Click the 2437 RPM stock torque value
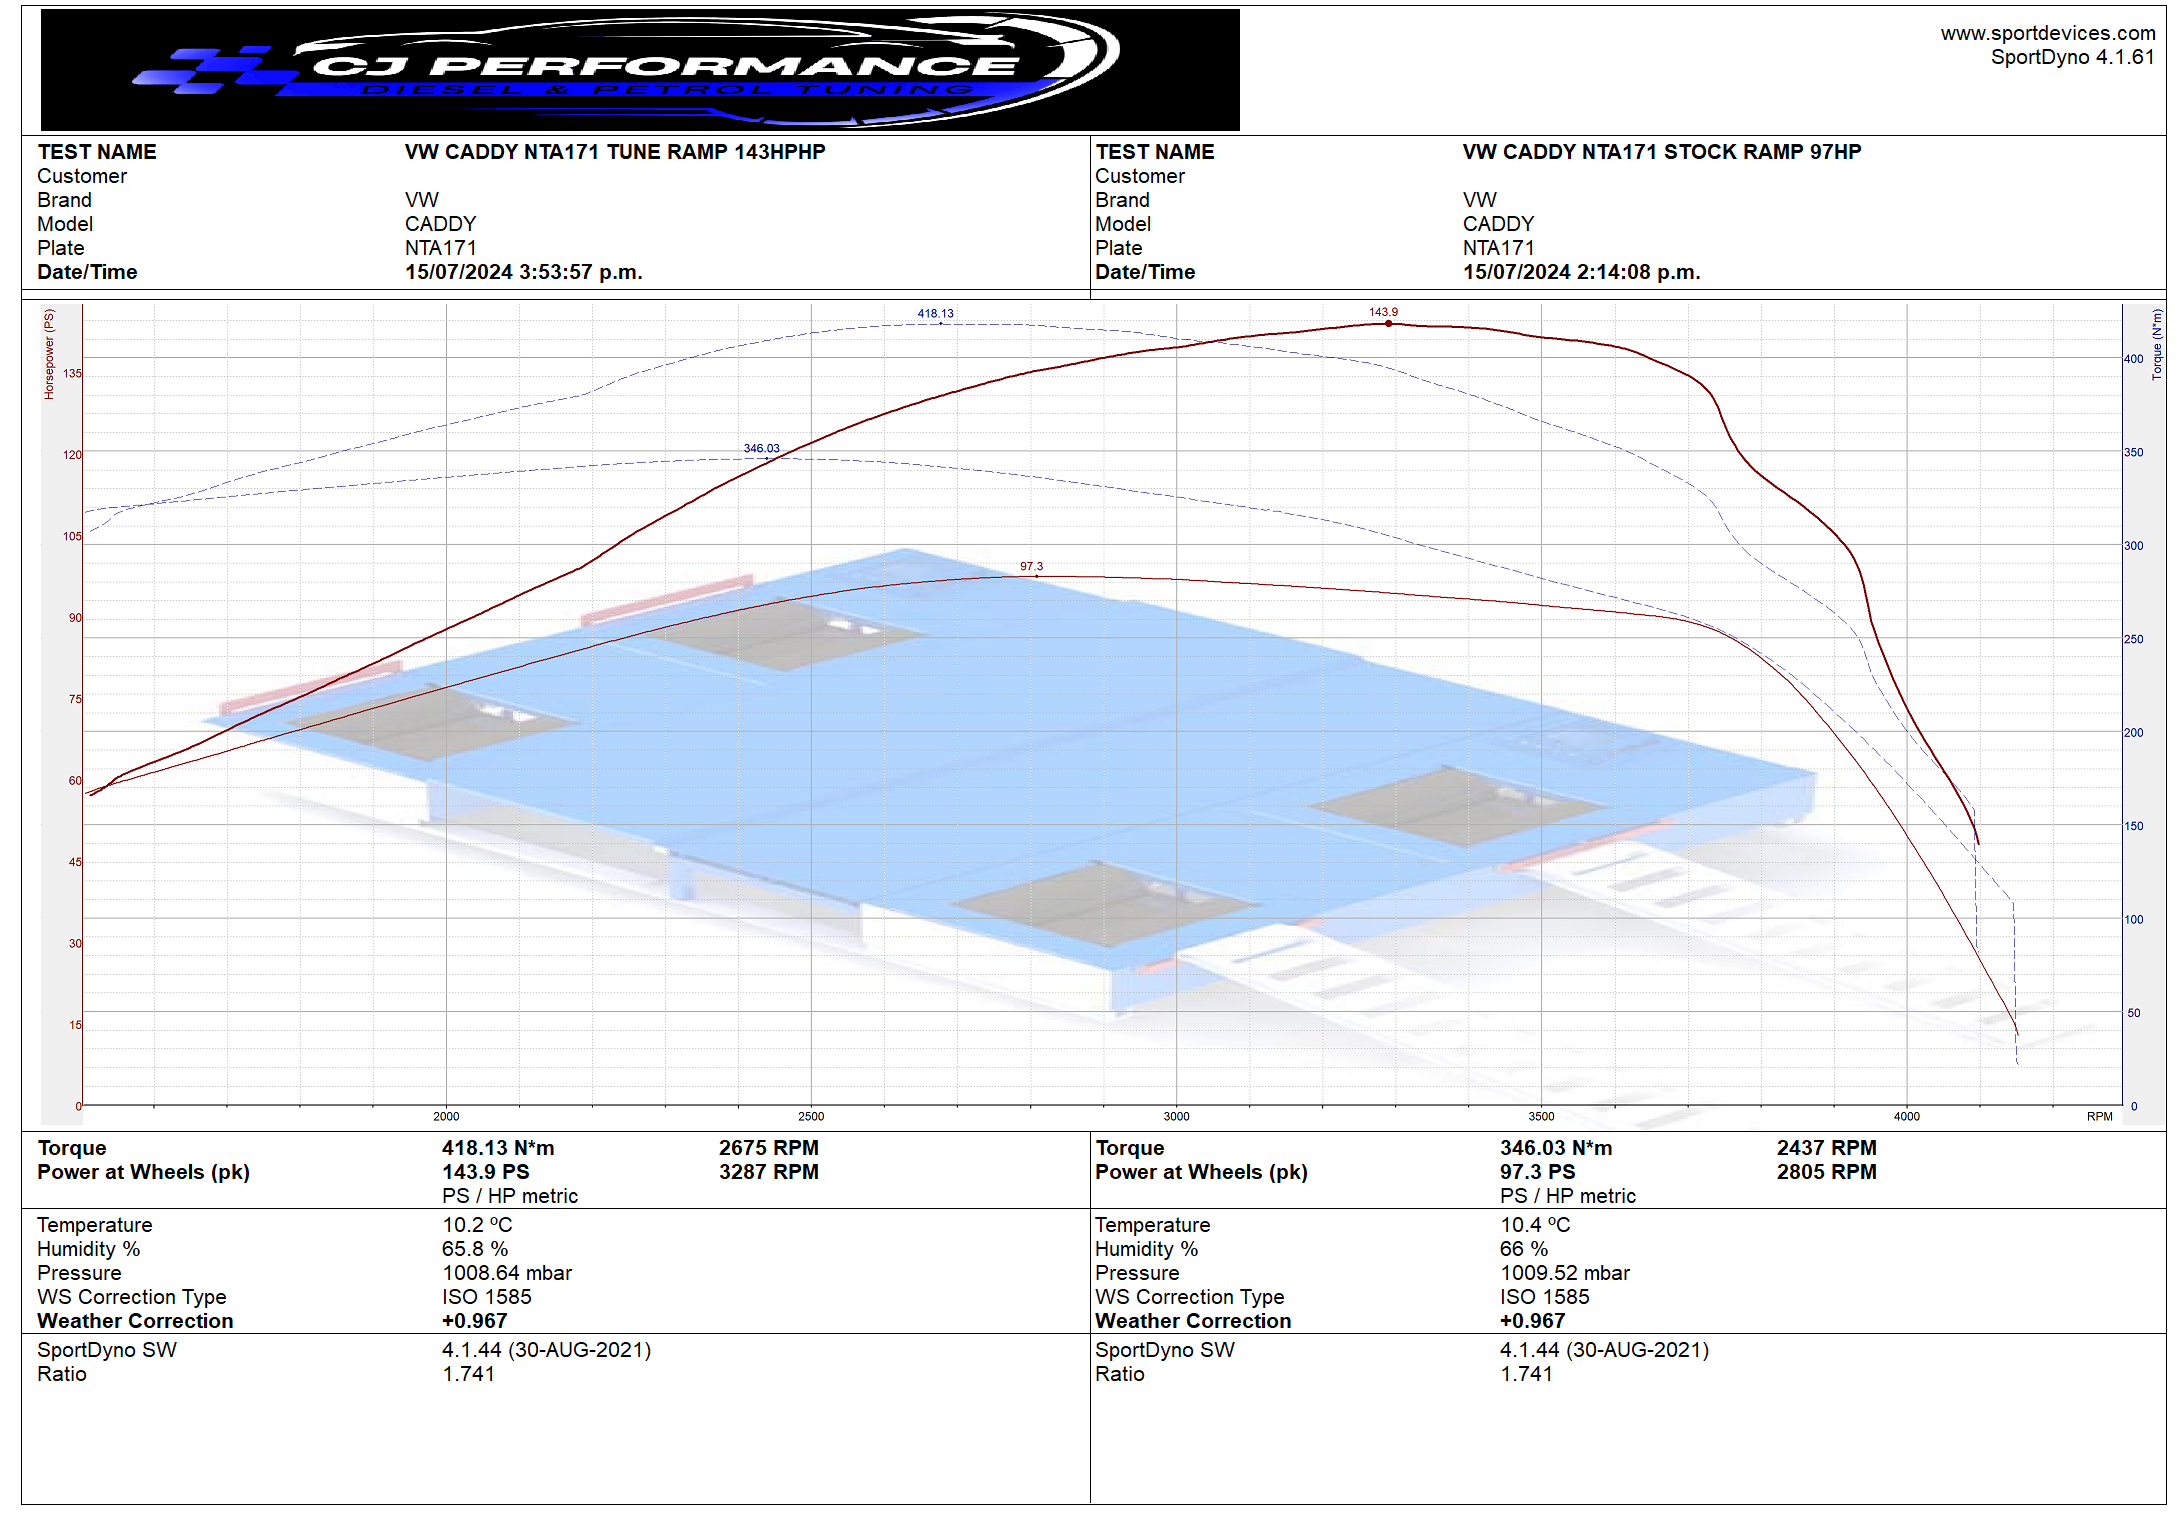 click(1826, 1148)
